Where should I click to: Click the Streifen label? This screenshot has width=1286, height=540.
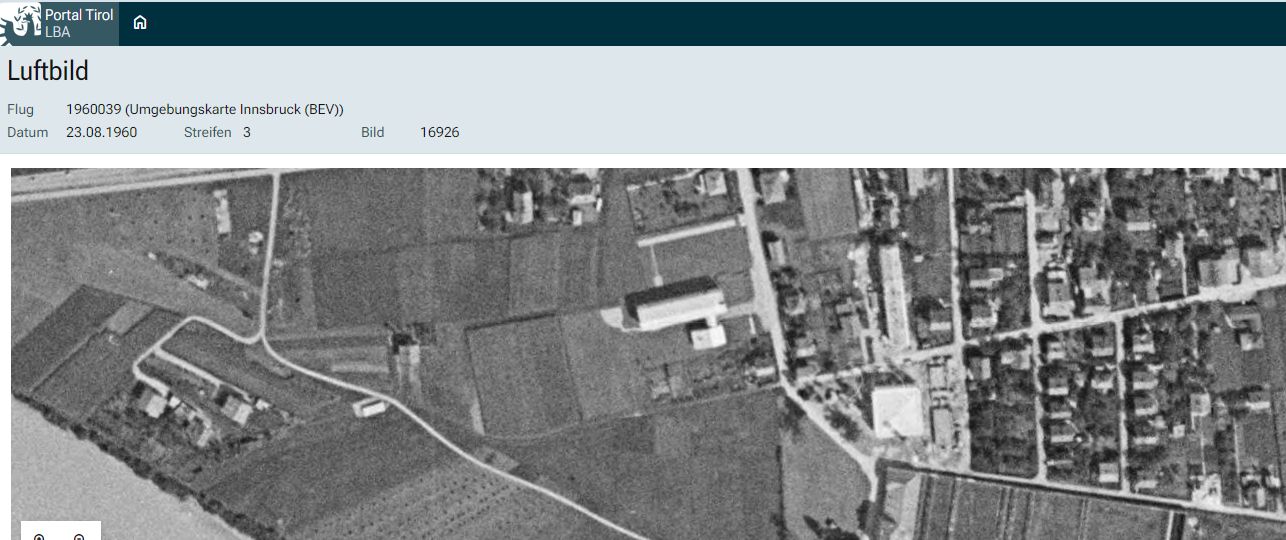coord(207,132)
